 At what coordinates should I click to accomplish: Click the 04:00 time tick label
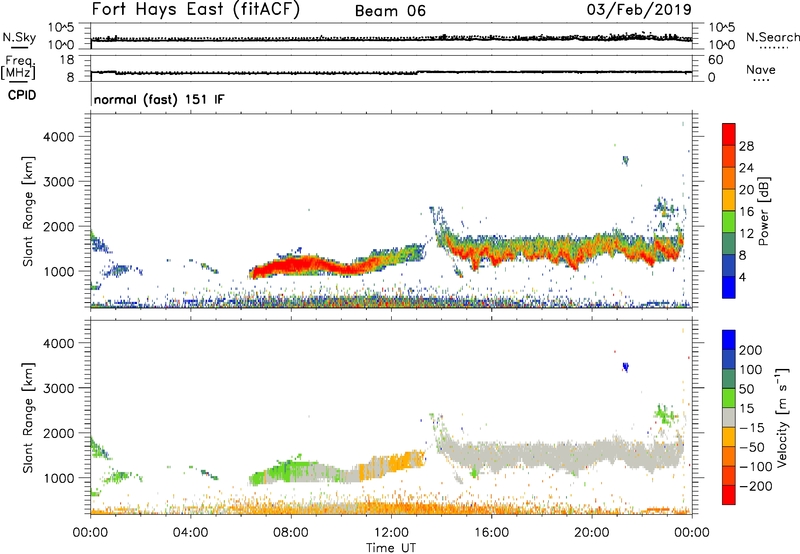coord(190,533)
